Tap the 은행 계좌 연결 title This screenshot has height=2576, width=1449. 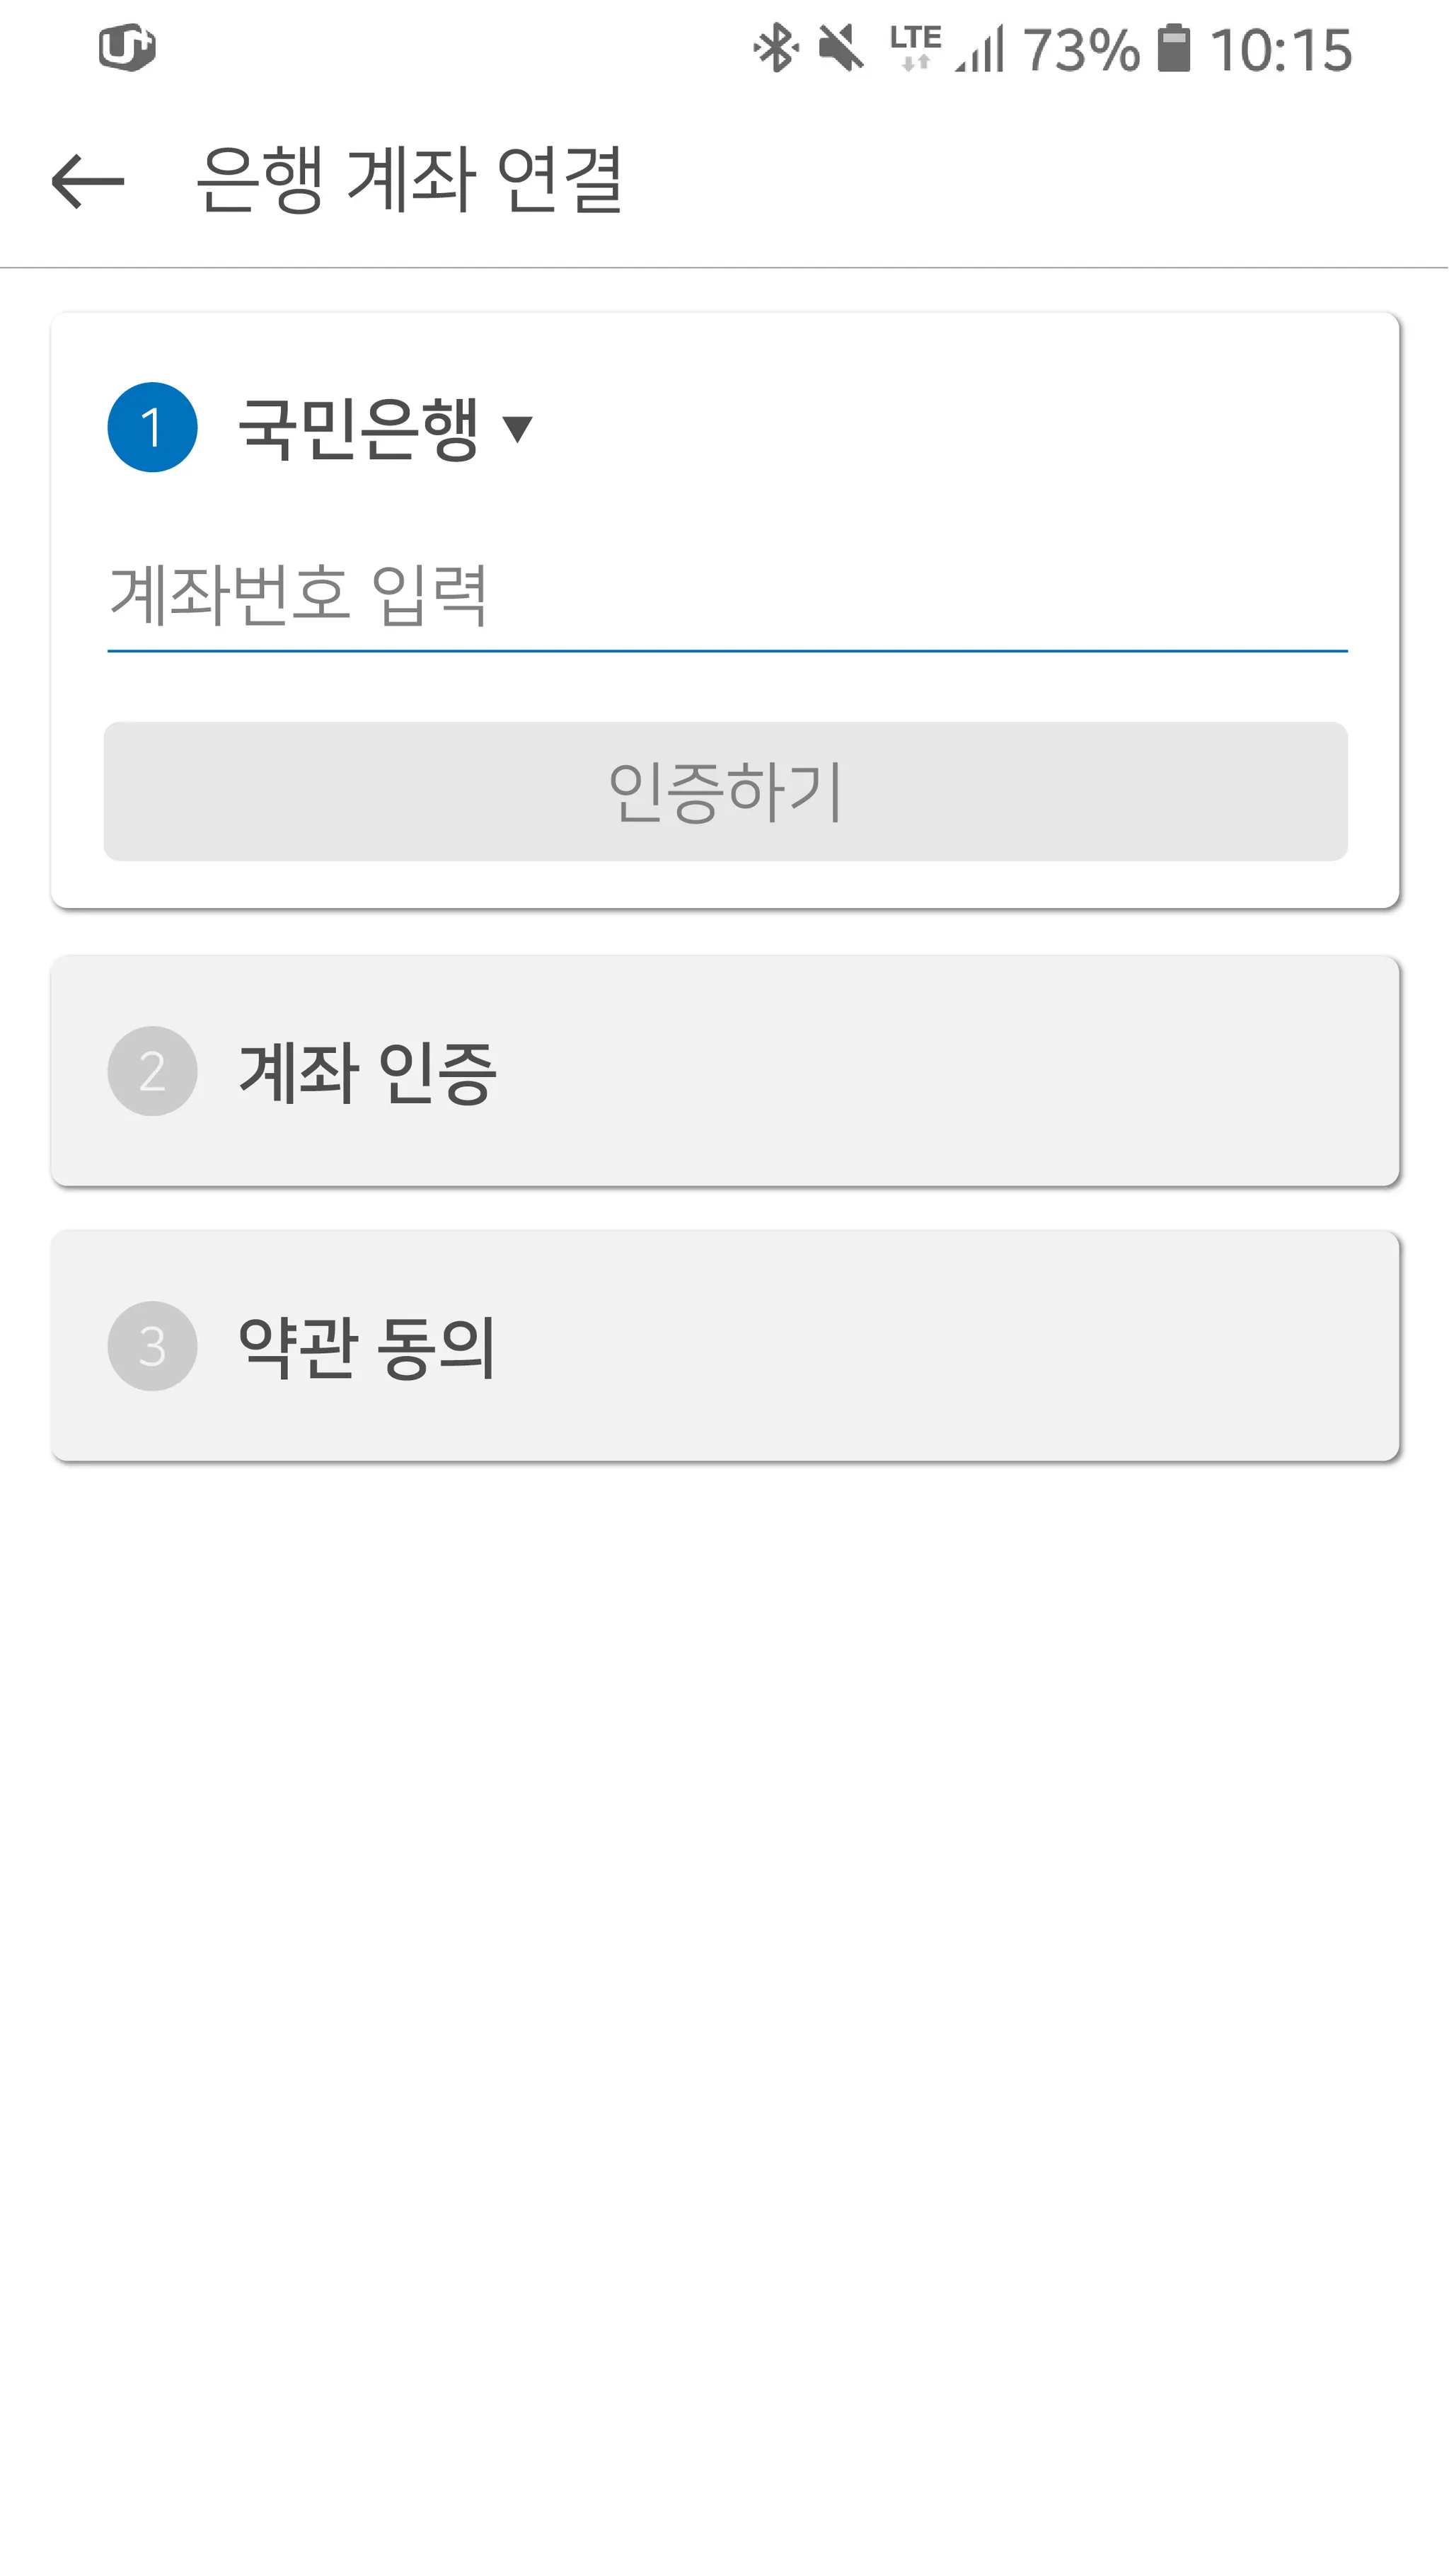(409, 181)
